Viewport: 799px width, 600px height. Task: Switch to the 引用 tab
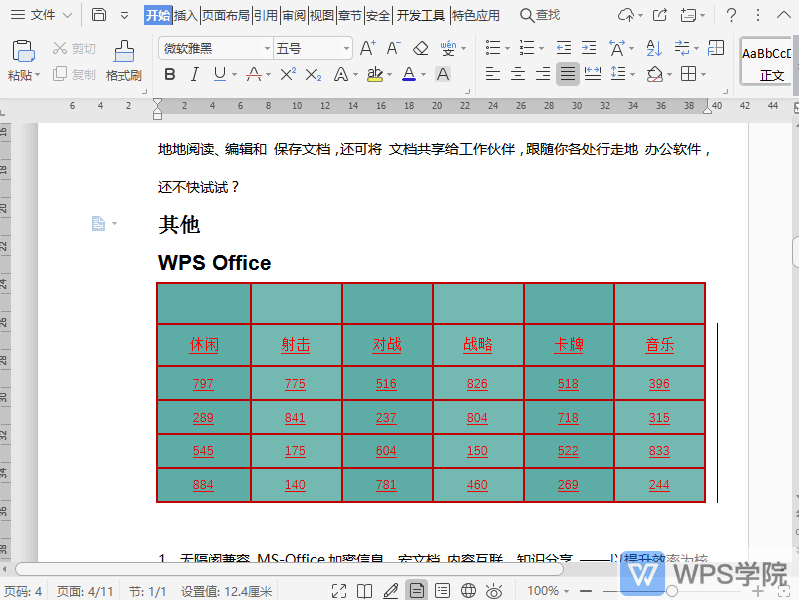(x=265, y=16)
